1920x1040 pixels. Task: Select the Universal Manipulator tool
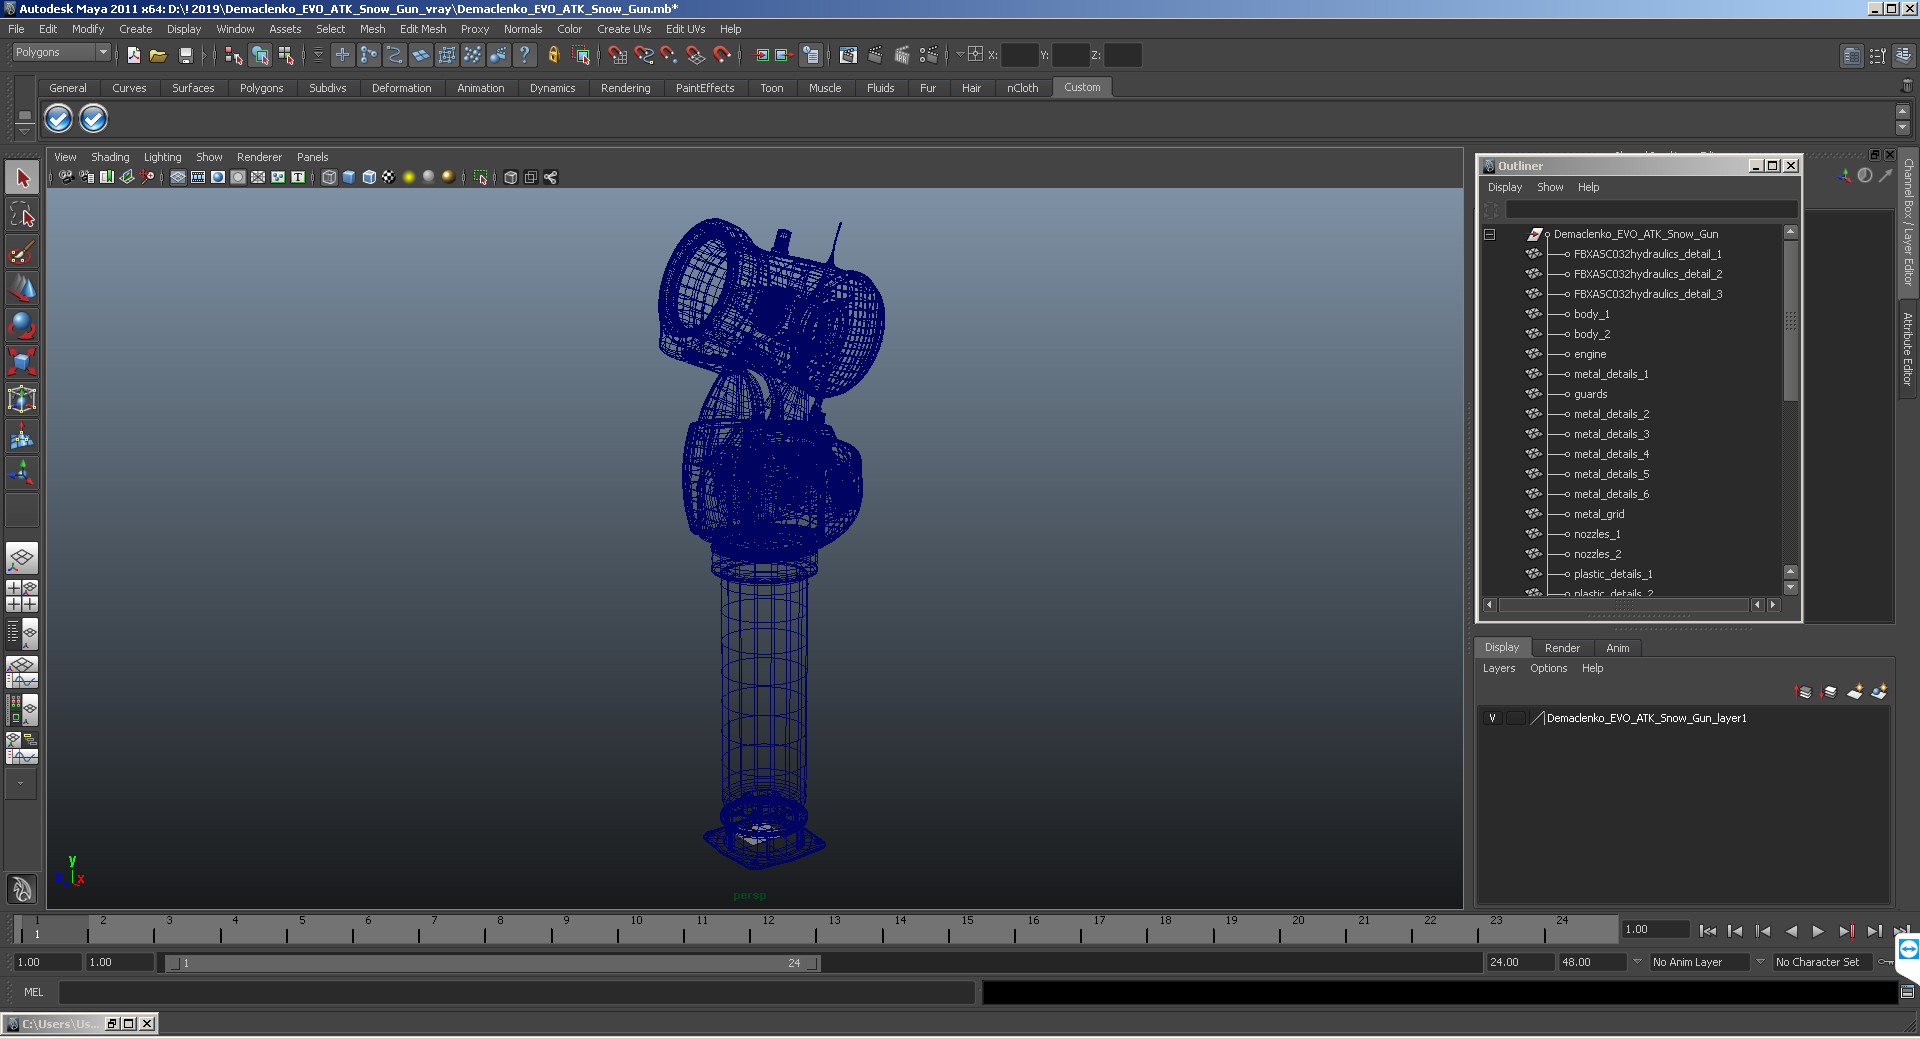pos(22,399)
